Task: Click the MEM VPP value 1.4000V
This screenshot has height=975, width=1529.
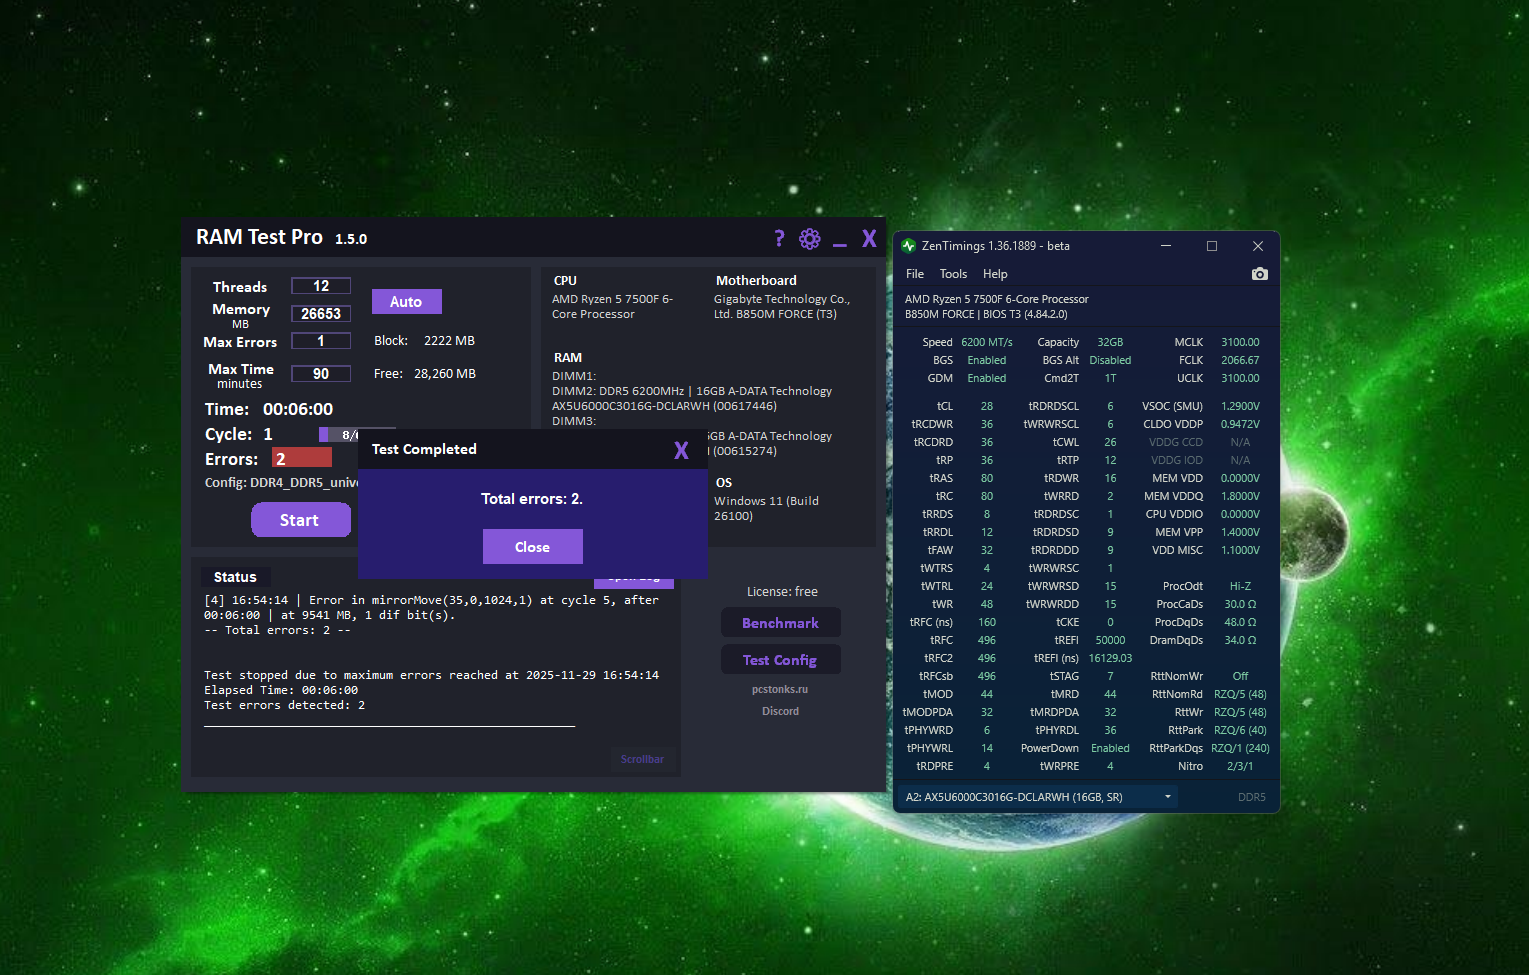Action: pos(1240,532)
